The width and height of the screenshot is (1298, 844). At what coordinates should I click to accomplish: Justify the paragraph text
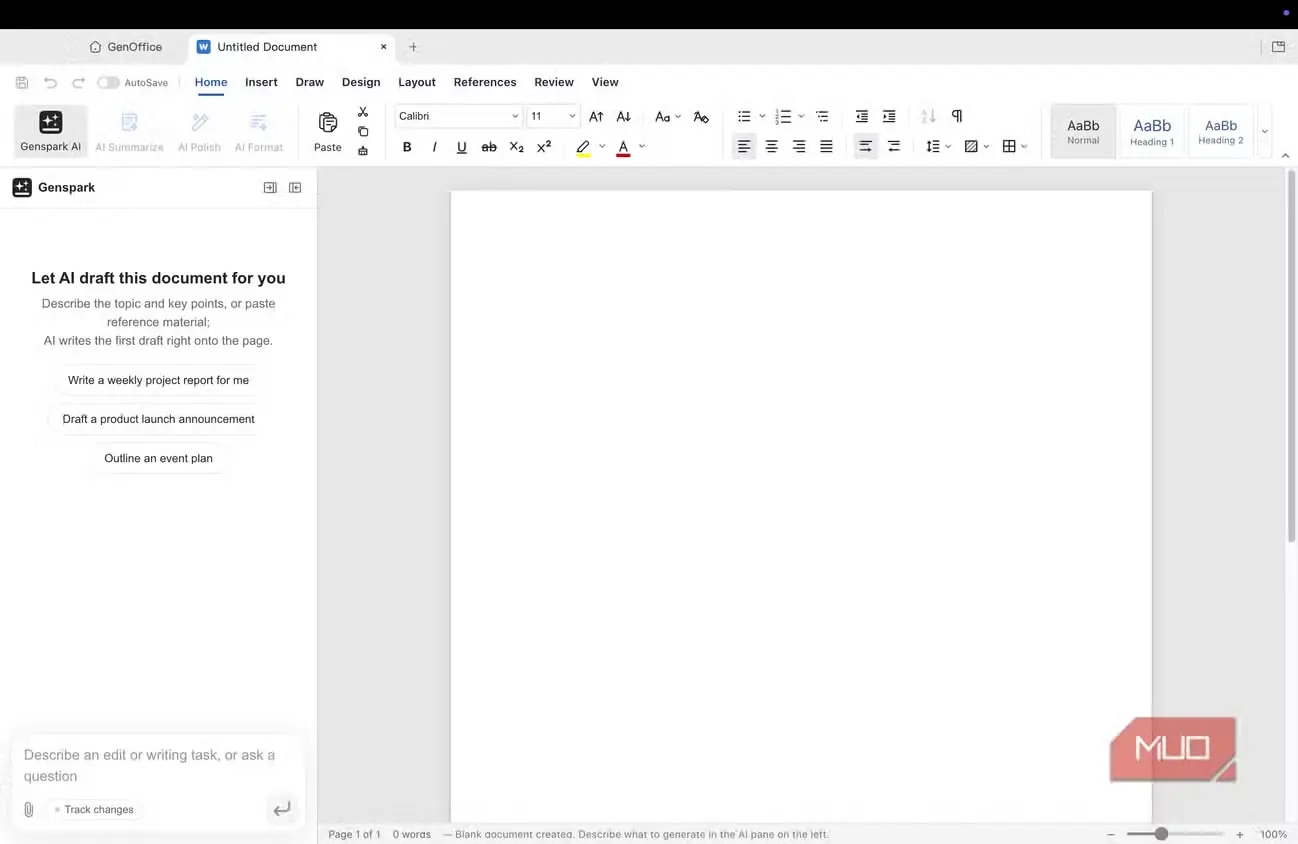[x=826, y=147]
